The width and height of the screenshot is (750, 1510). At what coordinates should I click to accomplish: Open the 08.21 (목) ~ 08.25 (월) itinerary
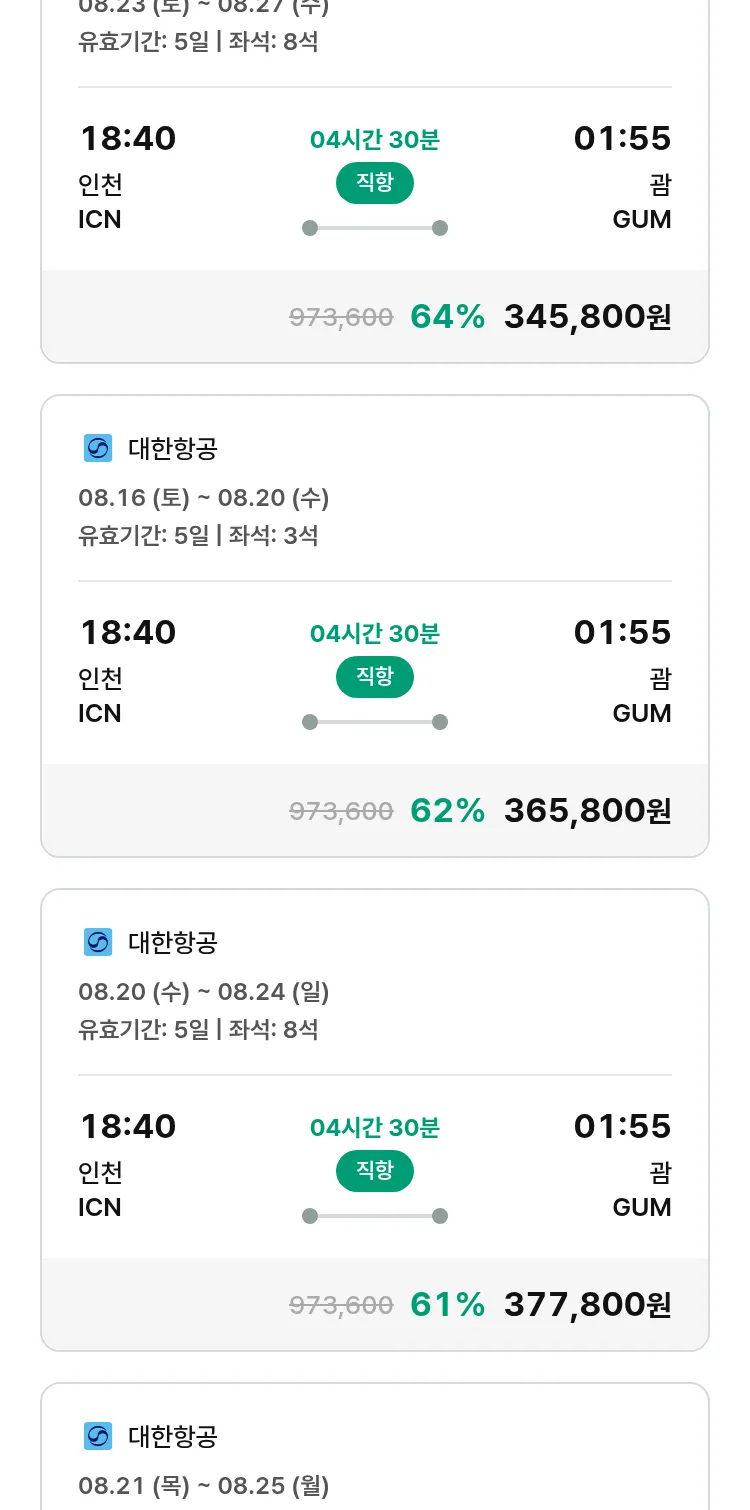204,1486
